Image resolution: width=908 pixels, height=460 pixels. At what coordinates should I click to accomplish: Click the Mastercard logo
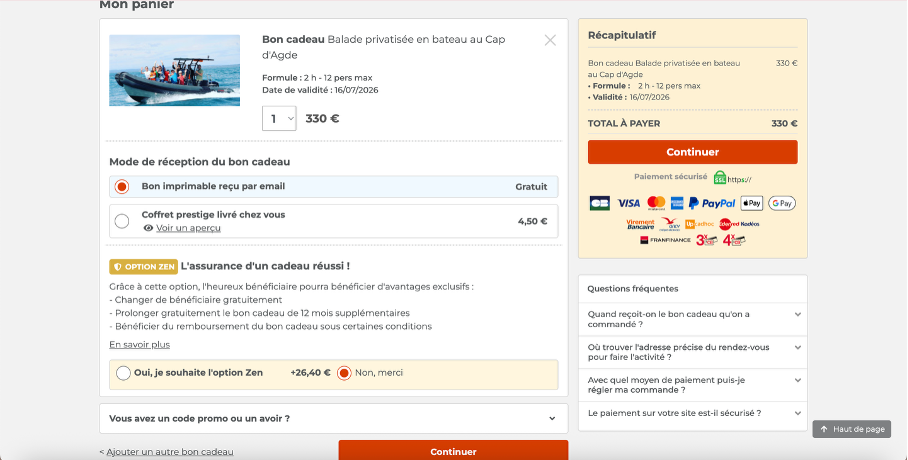click(656, 203)
